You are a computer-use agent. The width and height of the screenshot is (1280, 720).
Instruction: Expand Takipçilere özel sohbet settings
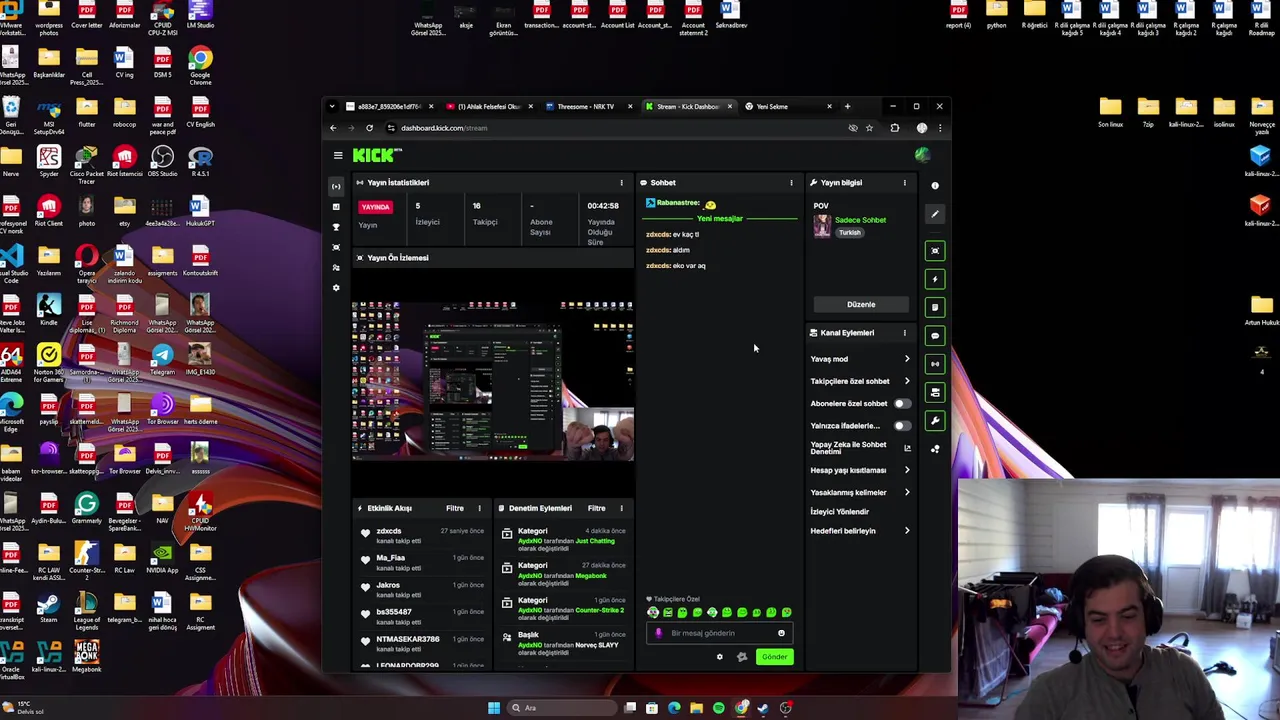click(860, 381)
